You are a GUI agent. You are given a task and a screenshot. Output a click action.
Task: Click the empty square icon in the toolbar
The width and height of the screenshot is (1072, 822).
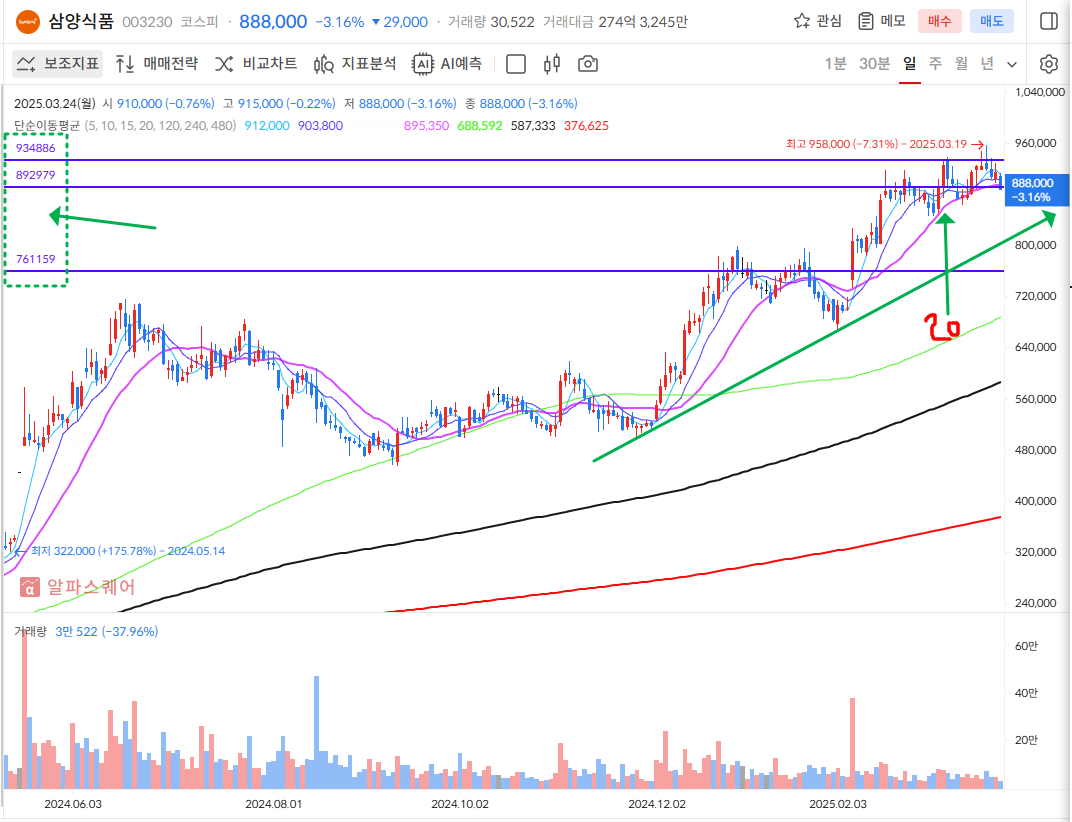515,64
